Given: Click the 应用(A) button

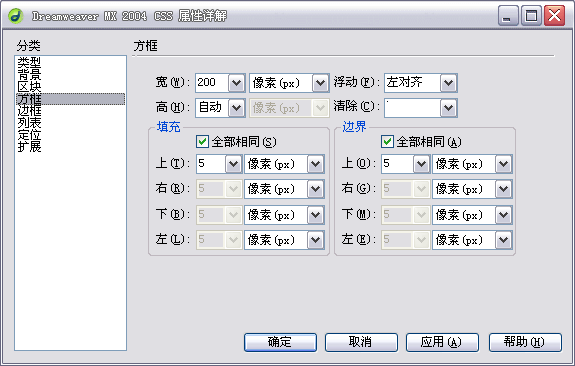Looking at the screenshot, I should tap(442, 342).
